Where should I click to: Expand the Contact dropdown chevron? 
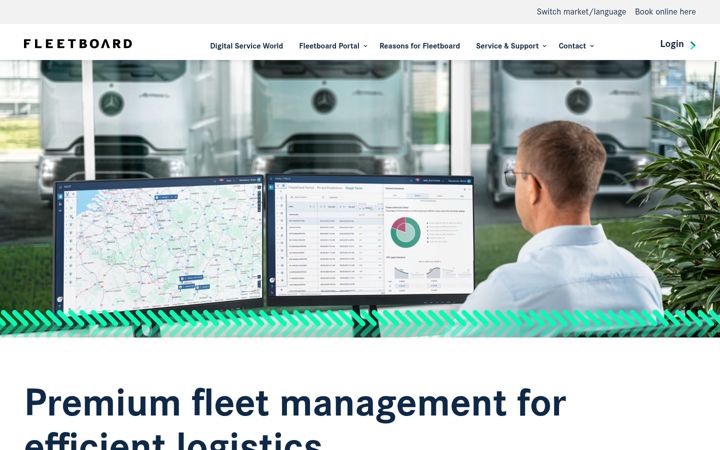tap(592, 46)
